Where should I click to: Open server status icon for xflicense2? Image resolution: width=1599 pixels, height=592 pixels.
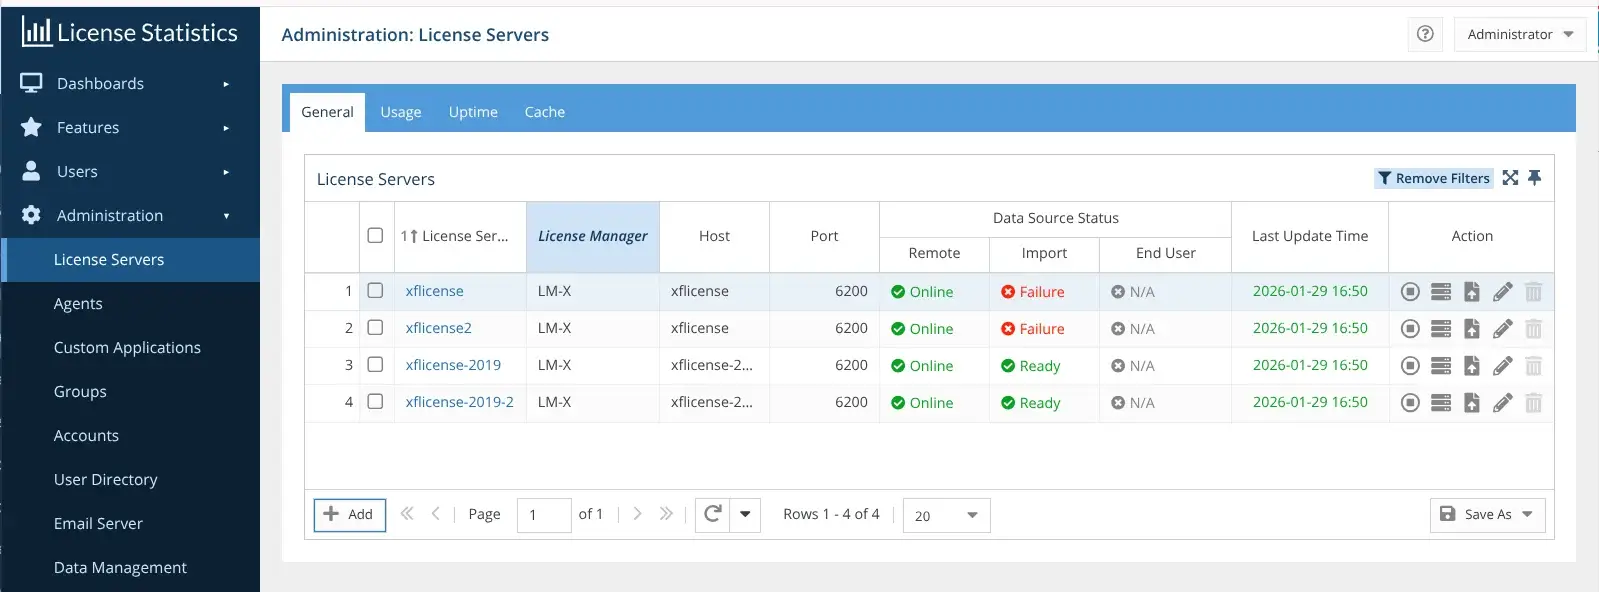point(1441,329)
